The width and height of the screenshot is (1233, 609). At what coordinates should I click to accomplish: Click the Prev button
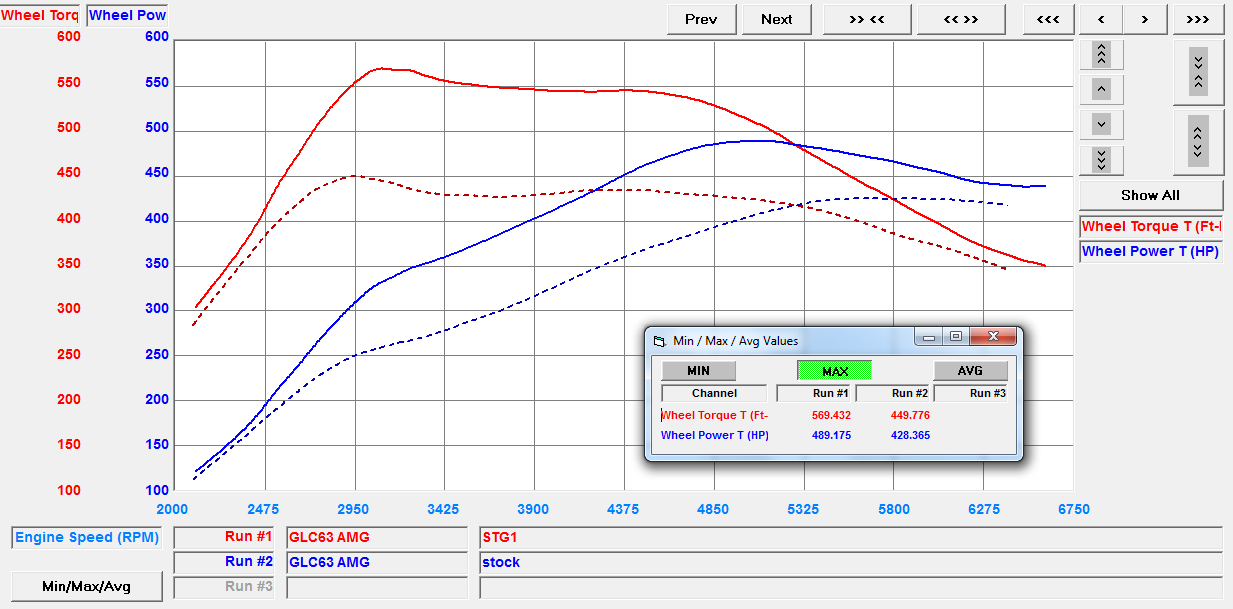point(701,19)
